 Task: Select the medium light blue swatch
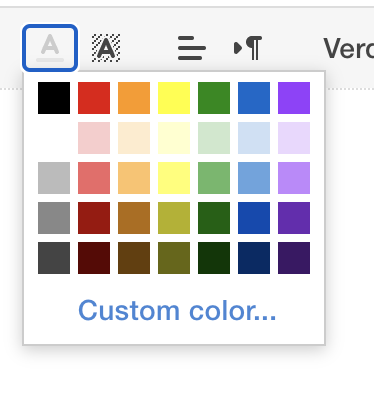coord(254,178)
